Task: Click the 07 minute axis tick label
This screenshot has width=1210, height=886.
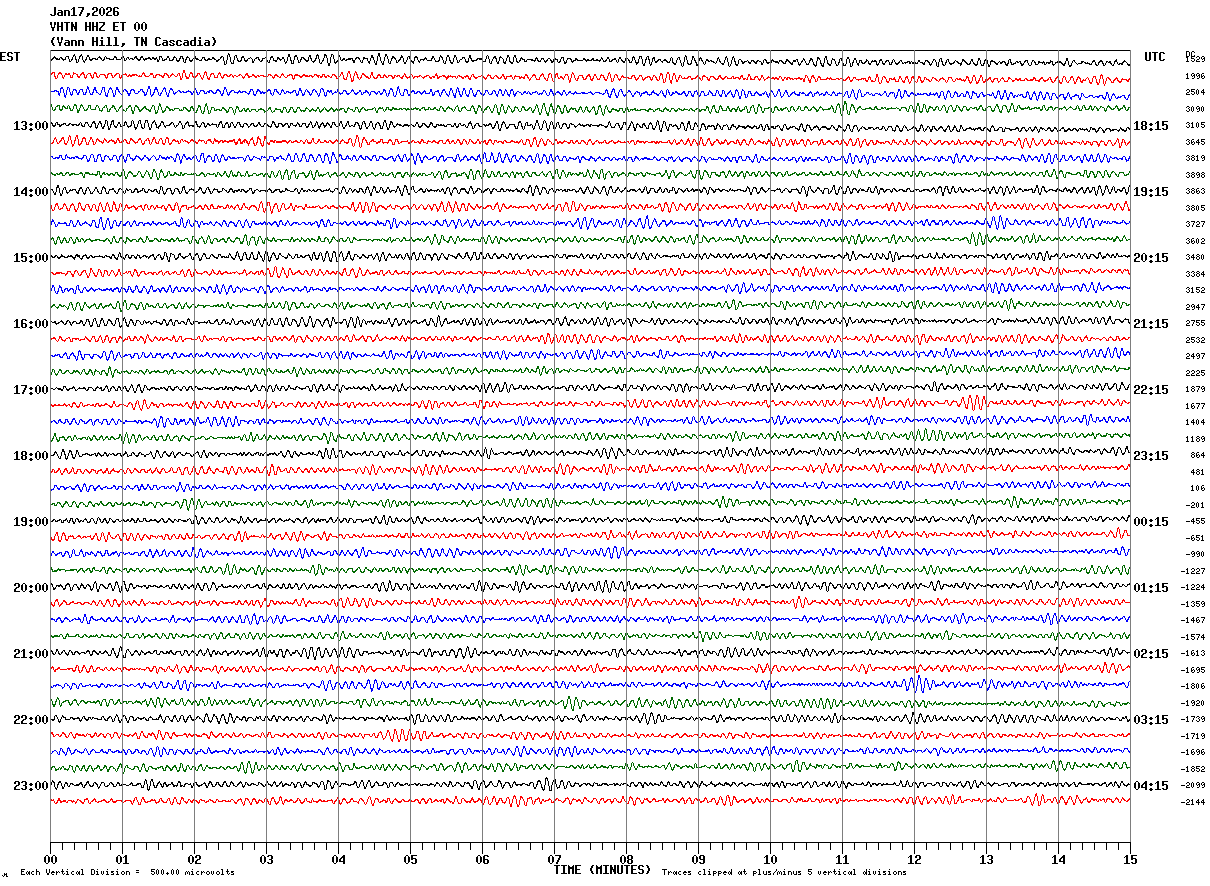Action: pos(554,860)
